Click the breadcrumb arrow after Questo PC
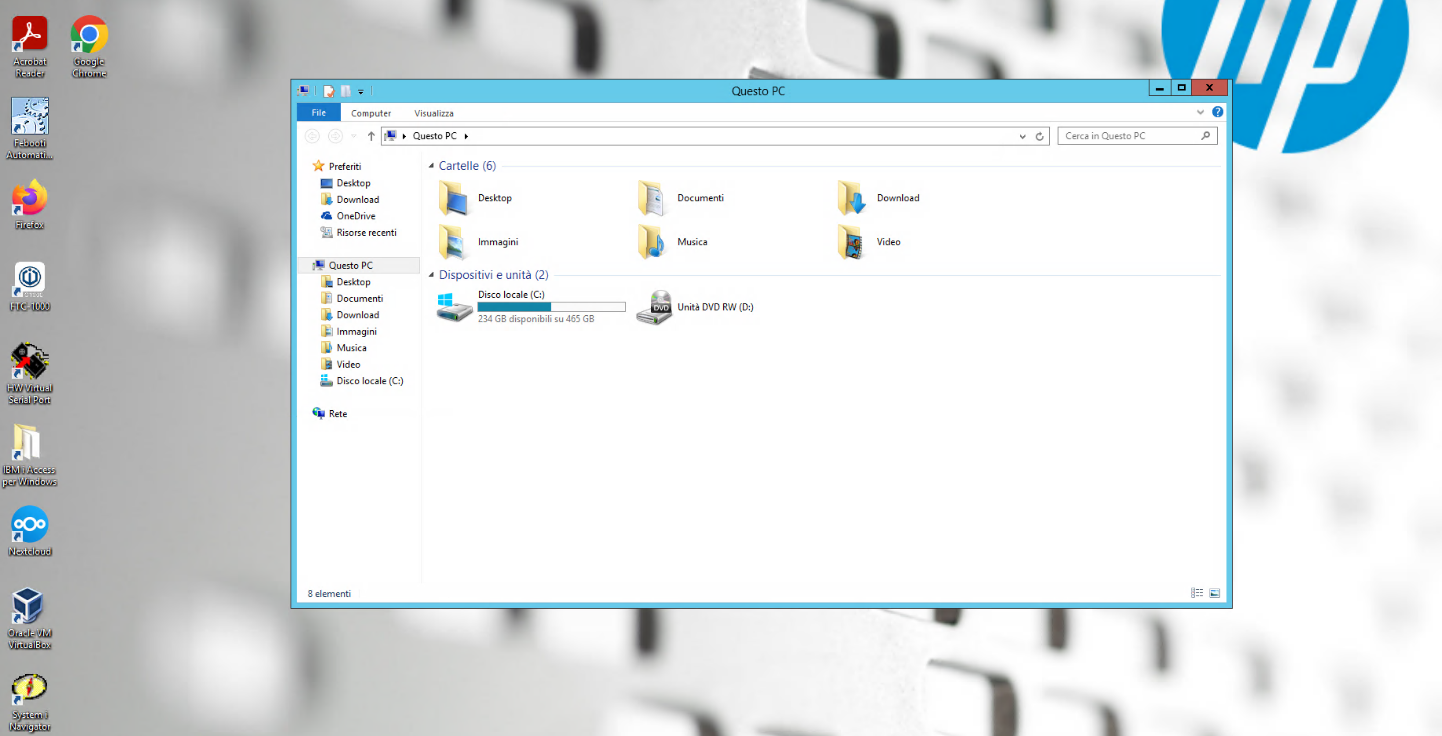The width and height of the screenshot is (1442, 736). click(466, 136)
